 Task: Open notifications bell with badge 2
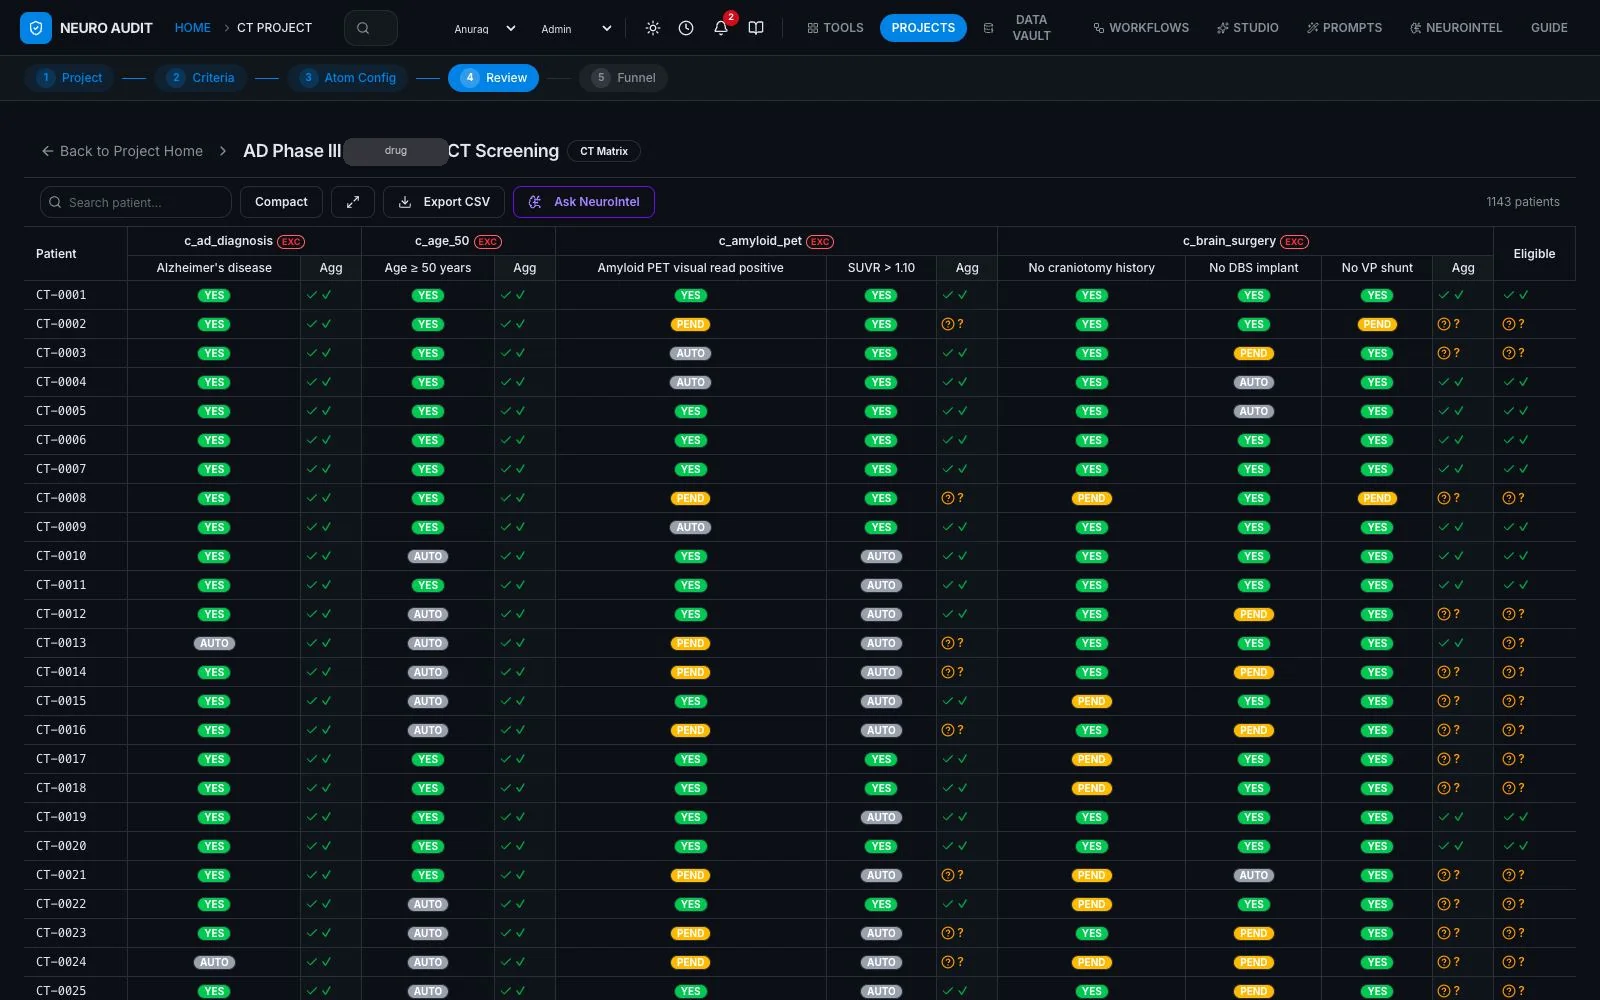721,28
